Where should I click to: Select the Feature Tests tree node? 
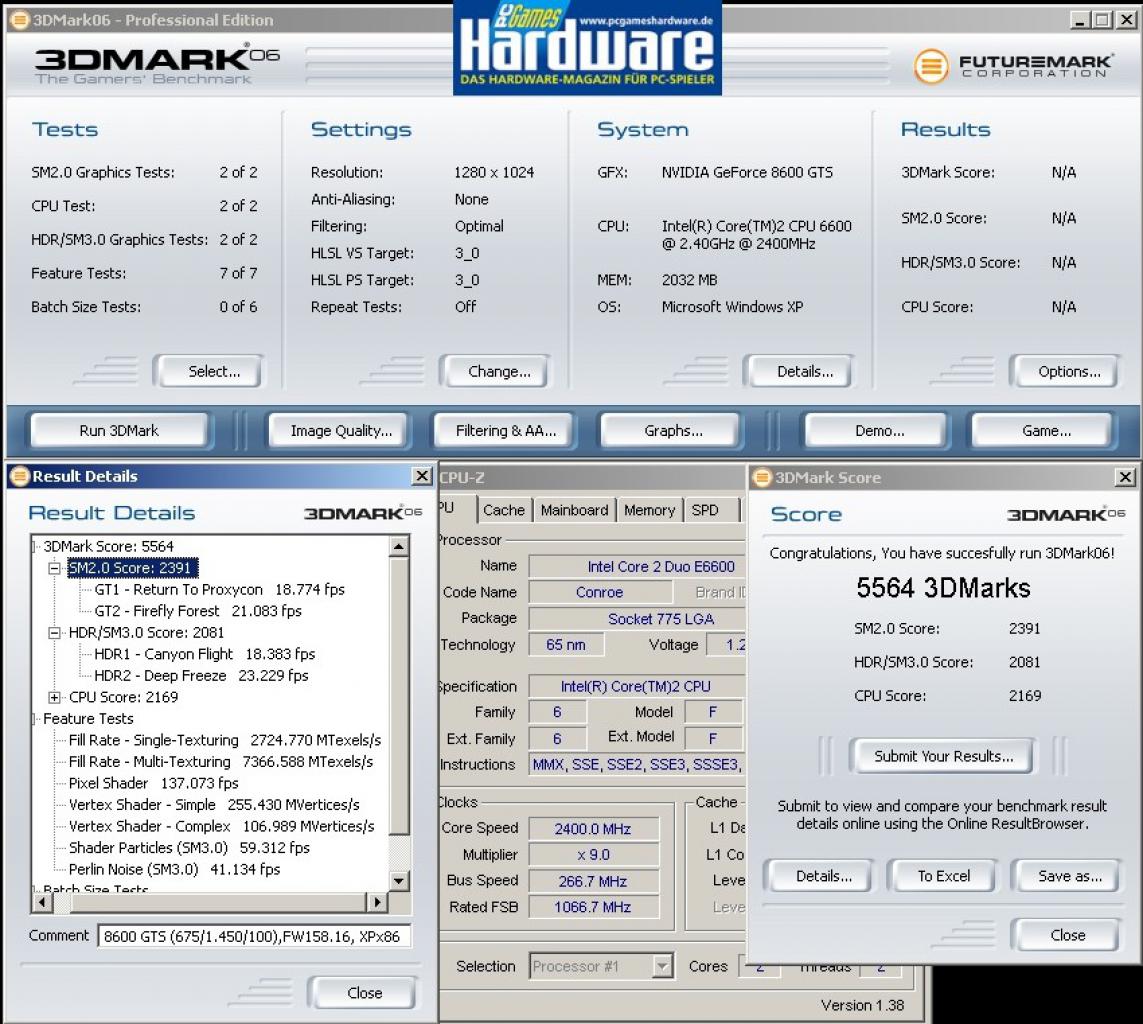[88, 719]
